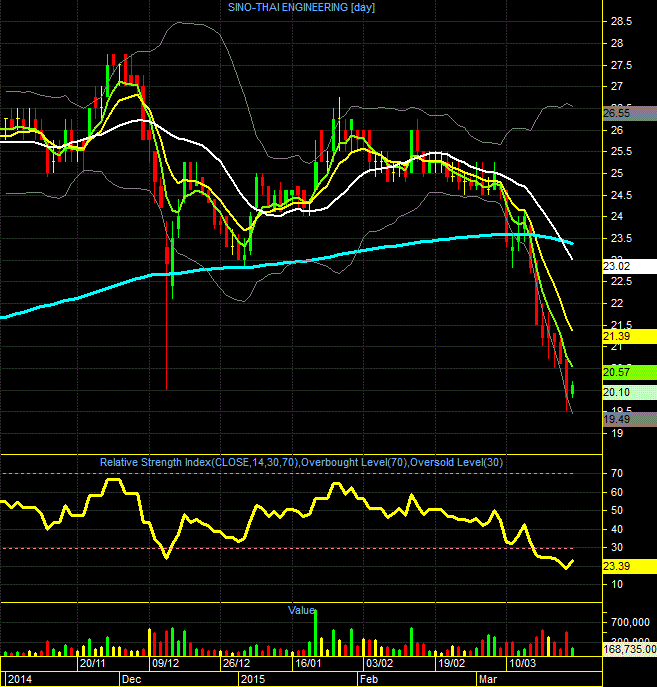
Task: Click the Relative Strength Index indicator title
Action: pos(301,463)
